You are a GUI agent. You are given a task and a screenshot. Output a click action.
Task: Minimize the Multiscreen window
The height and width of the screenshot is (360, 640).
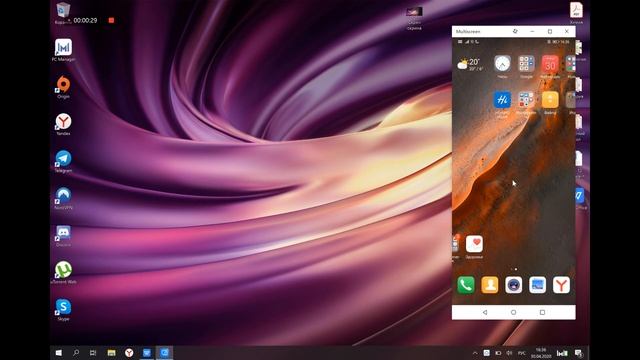532,31
